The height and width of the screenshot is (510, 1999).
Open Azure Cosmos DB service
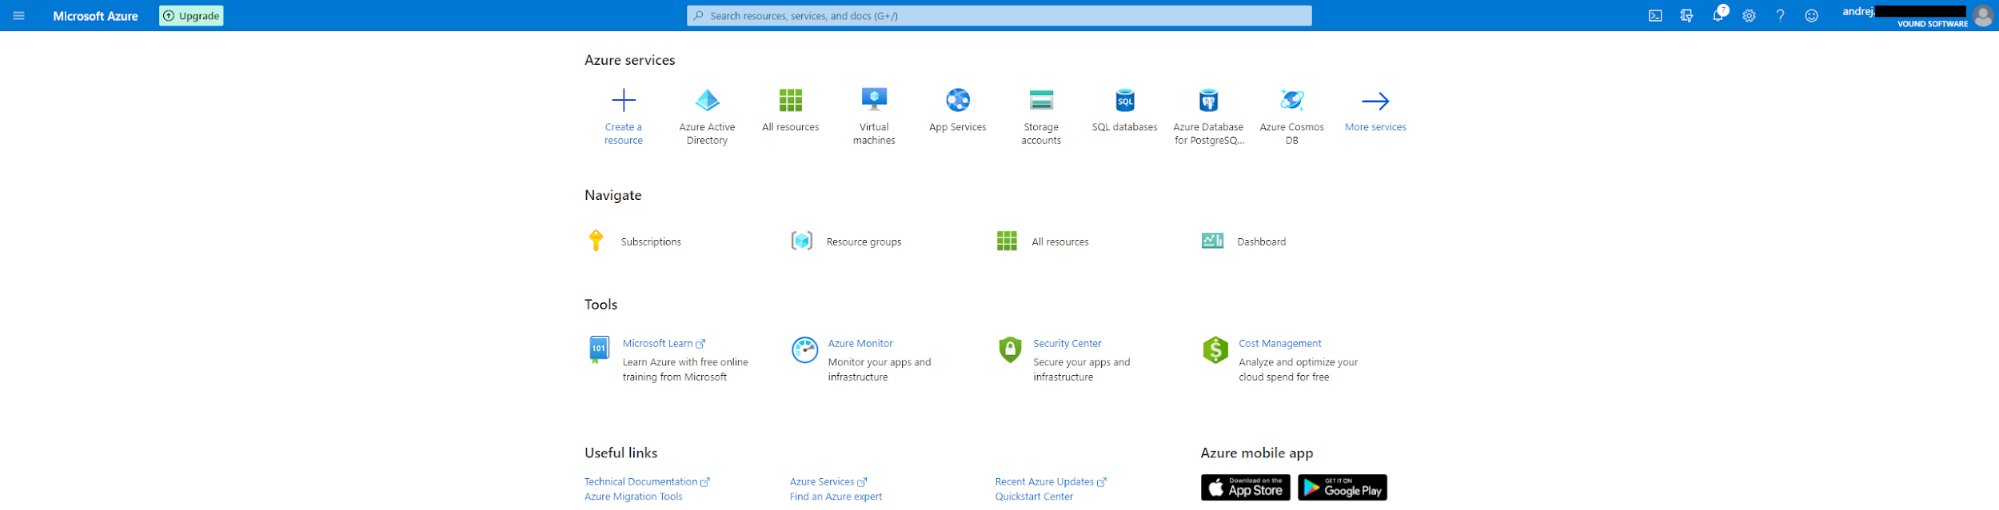(1292, 100)
